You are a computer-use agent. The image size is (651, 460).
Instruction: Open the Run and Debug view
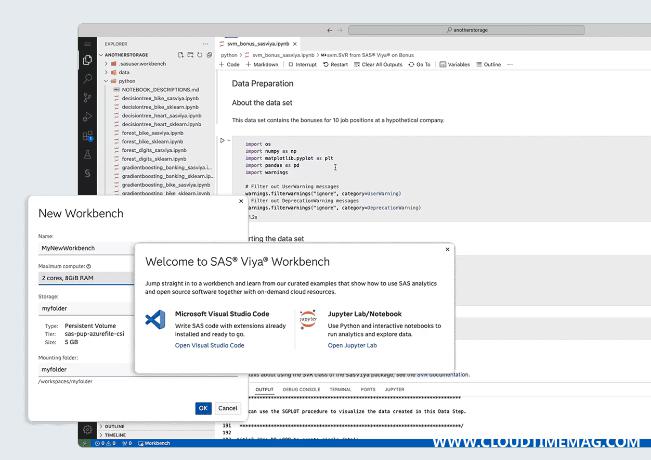(x=87, y=117)
